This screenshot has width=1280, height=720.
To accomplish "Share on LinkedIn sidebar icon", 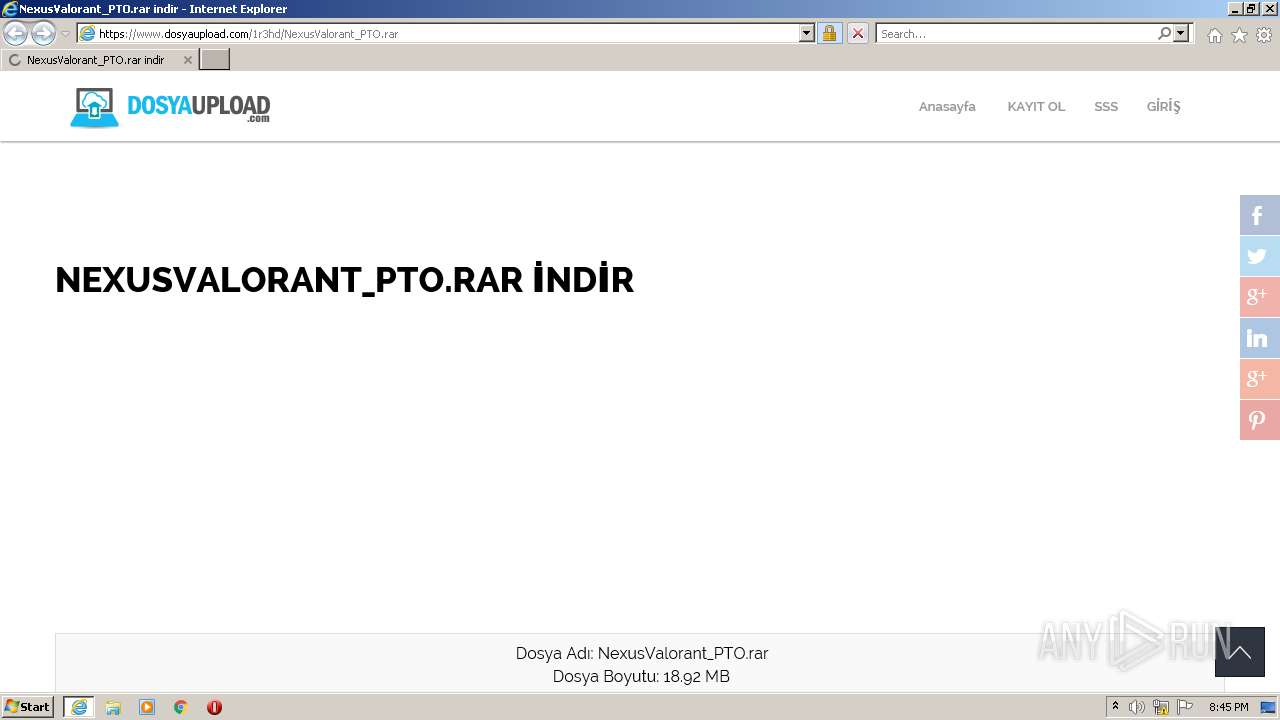I will (1260, 338).
